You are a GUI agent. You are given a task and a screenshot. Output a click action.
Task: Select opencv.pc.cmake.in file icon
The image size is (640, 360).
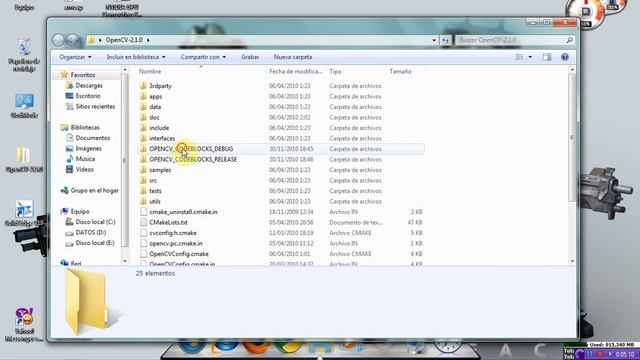(x=143, y=243)
